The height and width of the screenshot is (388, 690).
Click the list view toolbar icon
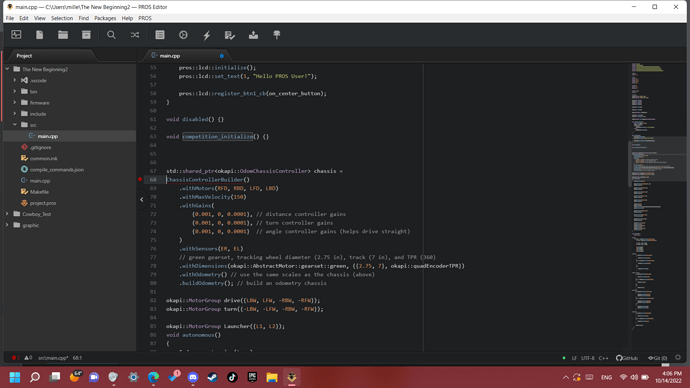[160, 35]
